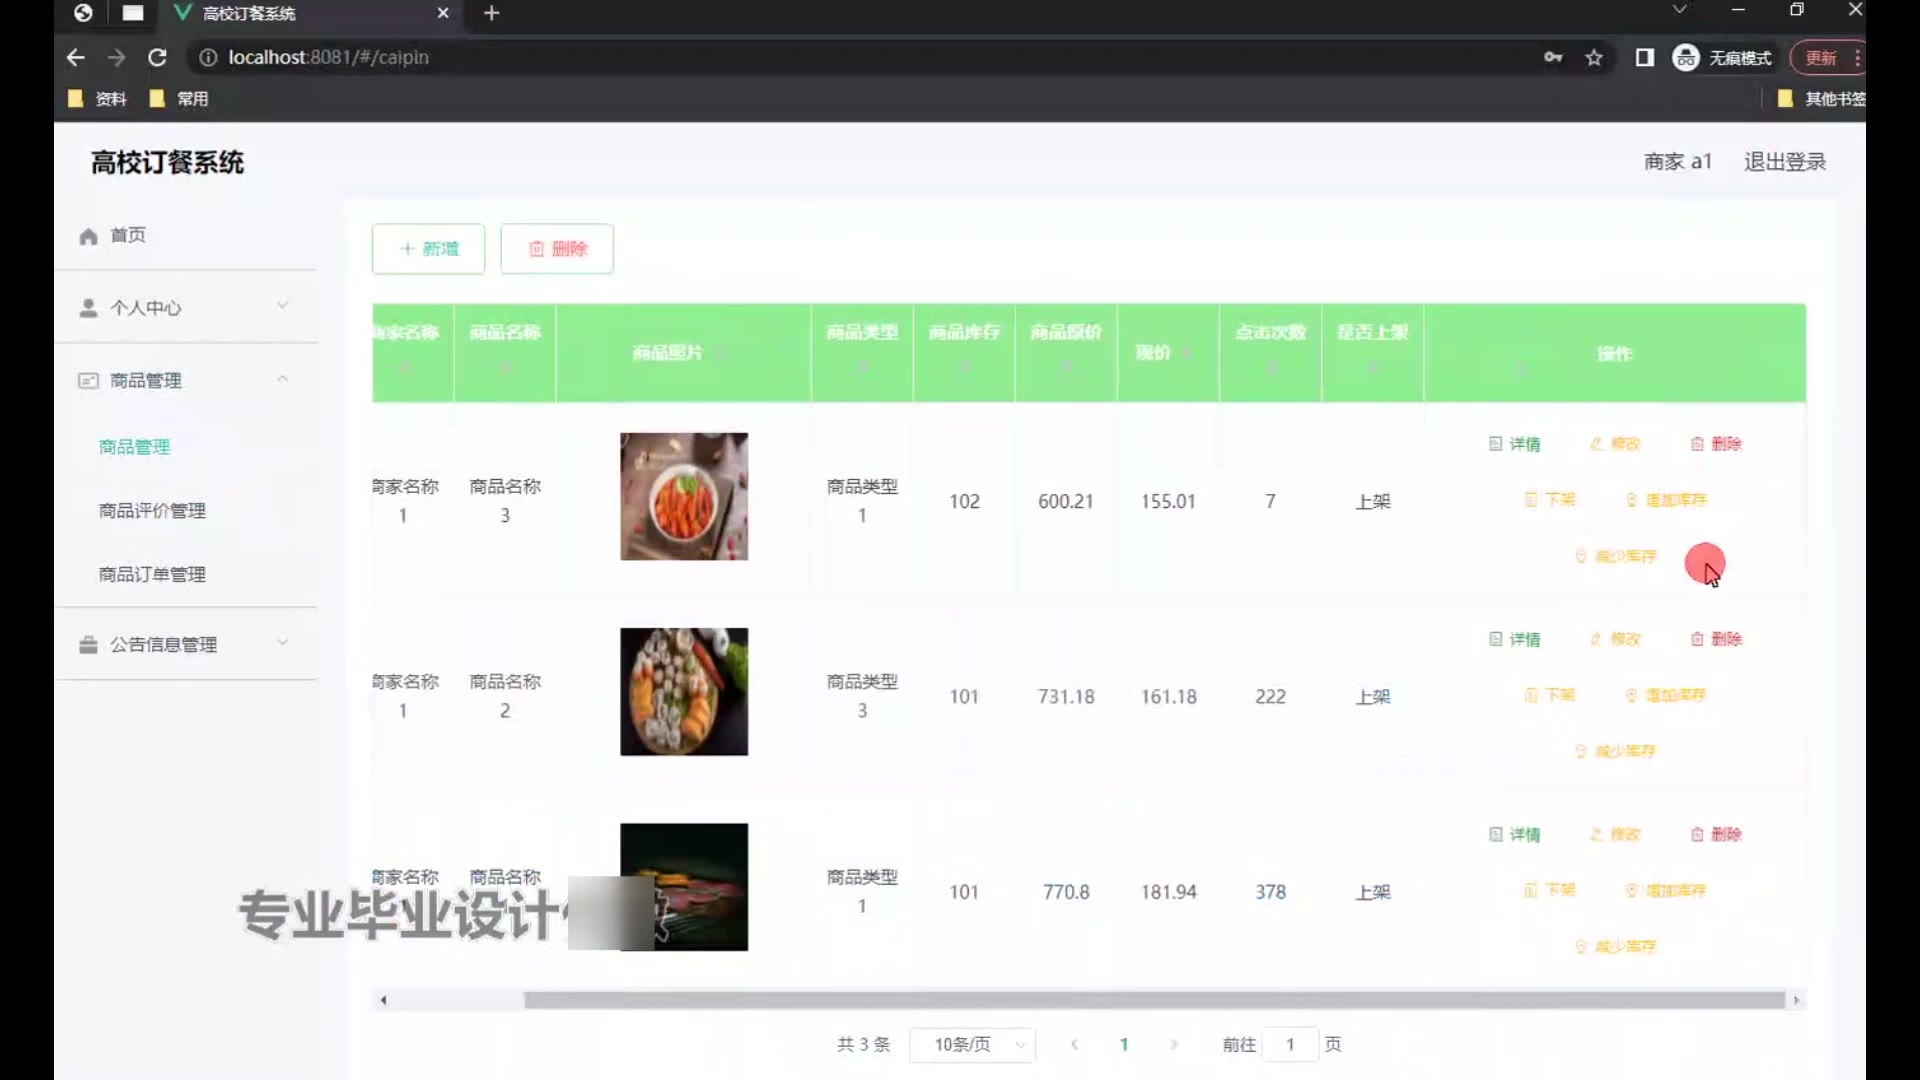The width and height of the screenshot is (1920, 1080).
Task: Open 详情 icon in row with price 770.8
Action: (x=1496, y=834)
